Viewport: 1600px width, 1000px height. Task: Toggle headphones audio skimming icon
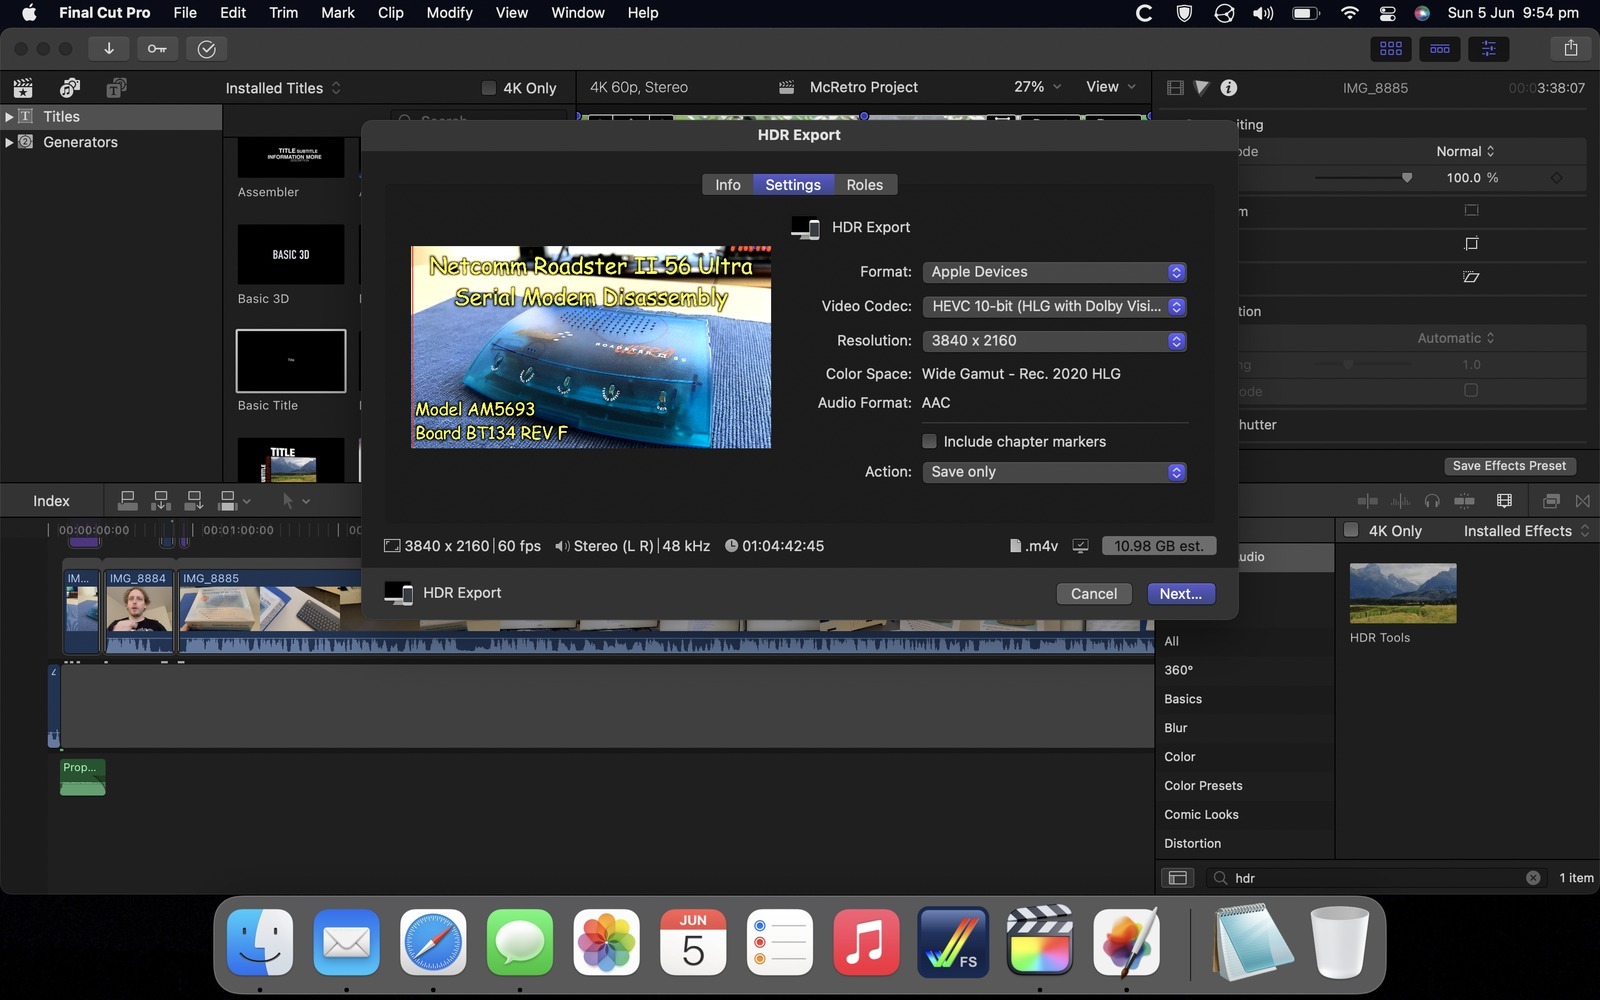pyautogui.click(x=1432, y=501)
